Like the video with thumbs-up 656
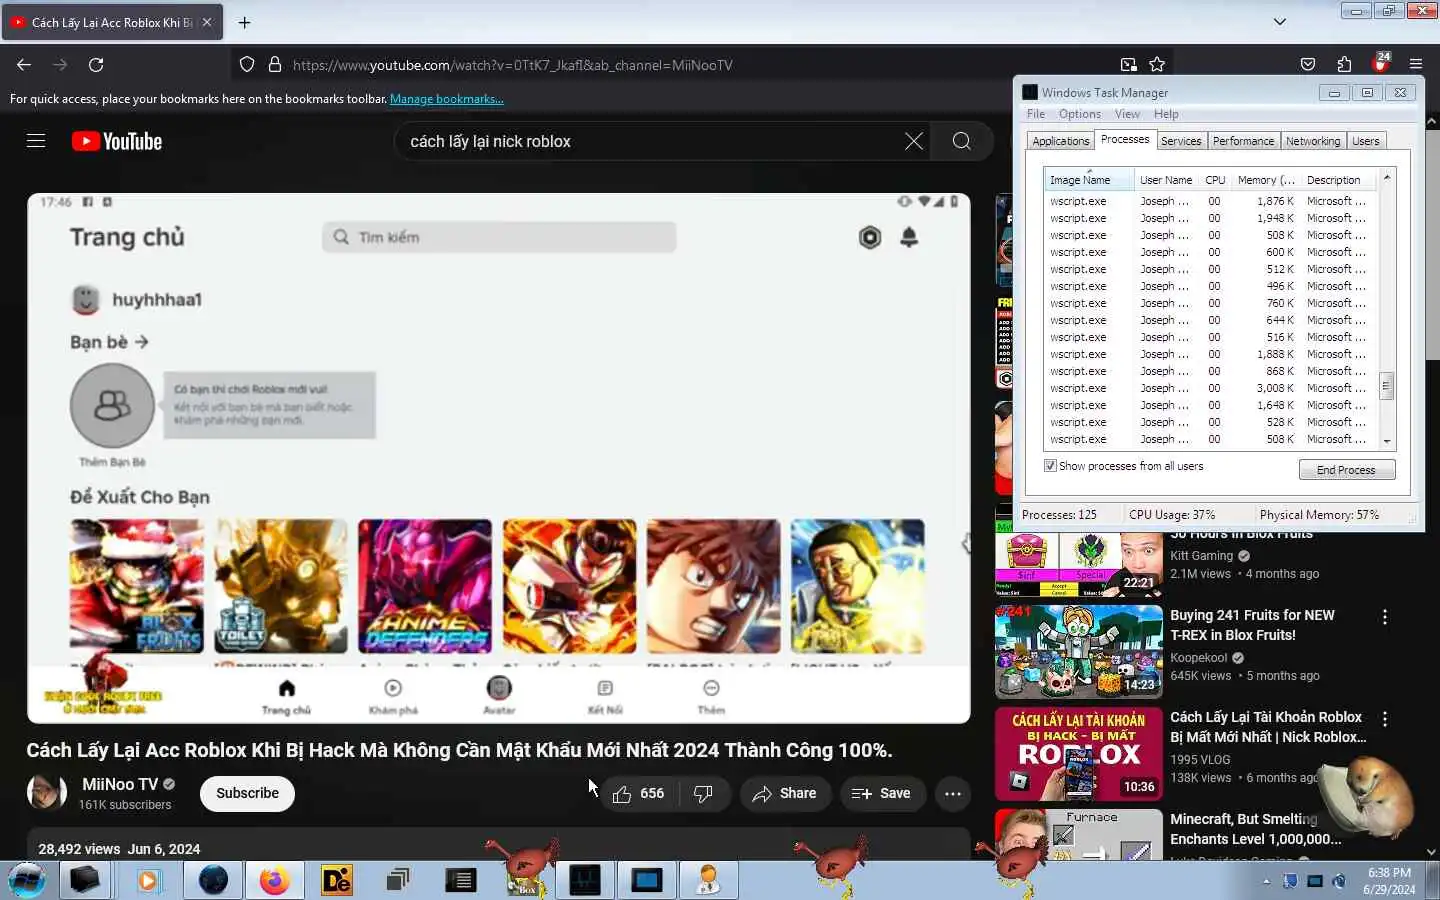The height and width of the screenshot is (900, 1440). point(638,793)
